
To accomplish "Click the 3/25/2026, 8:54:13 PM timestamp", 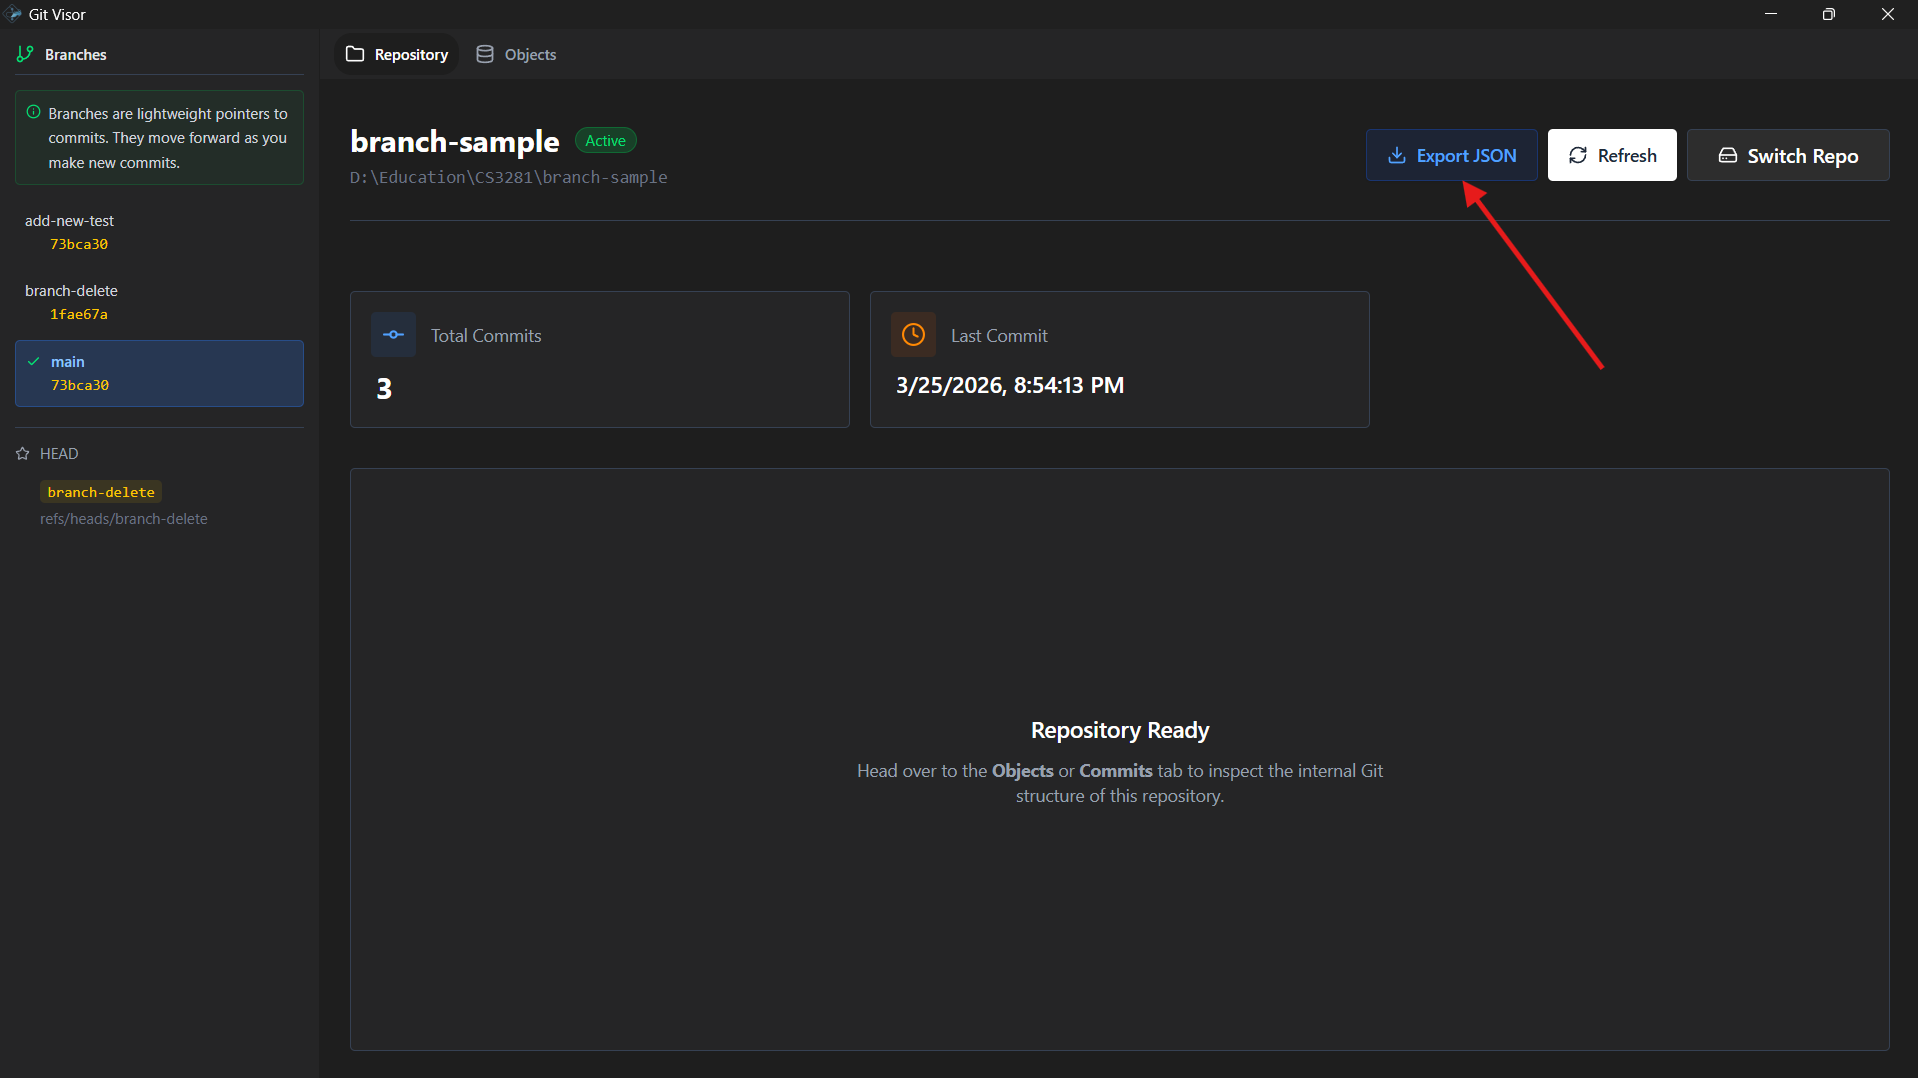I will [1010, 385].
